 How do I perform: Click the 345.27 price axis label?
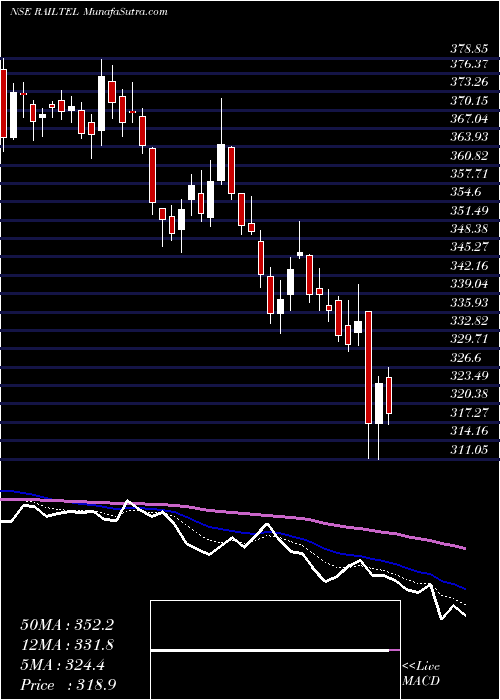pos(468,247)
